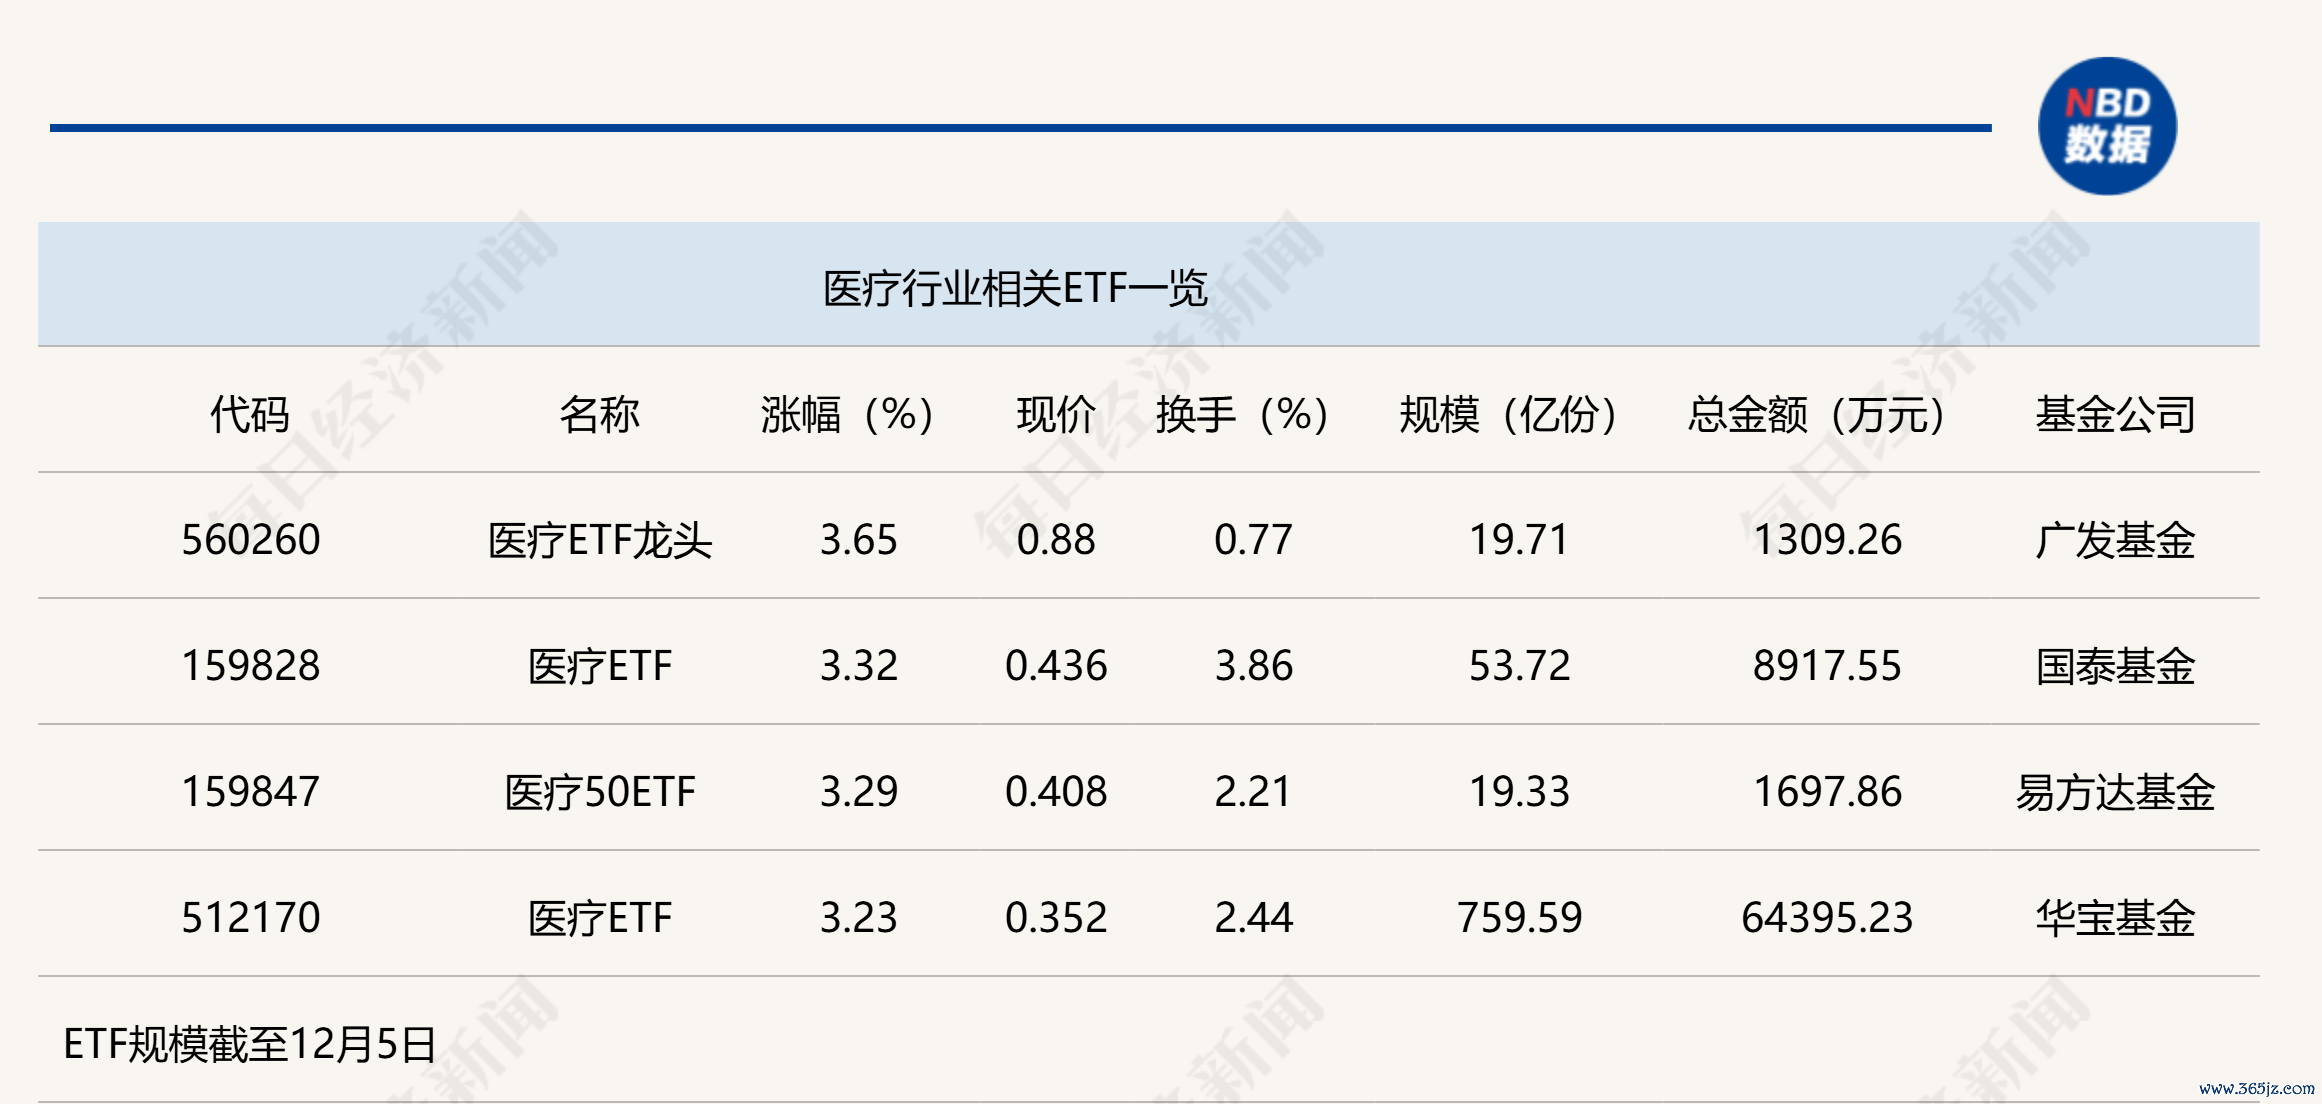Click fund code 560260

click(251, 540)
